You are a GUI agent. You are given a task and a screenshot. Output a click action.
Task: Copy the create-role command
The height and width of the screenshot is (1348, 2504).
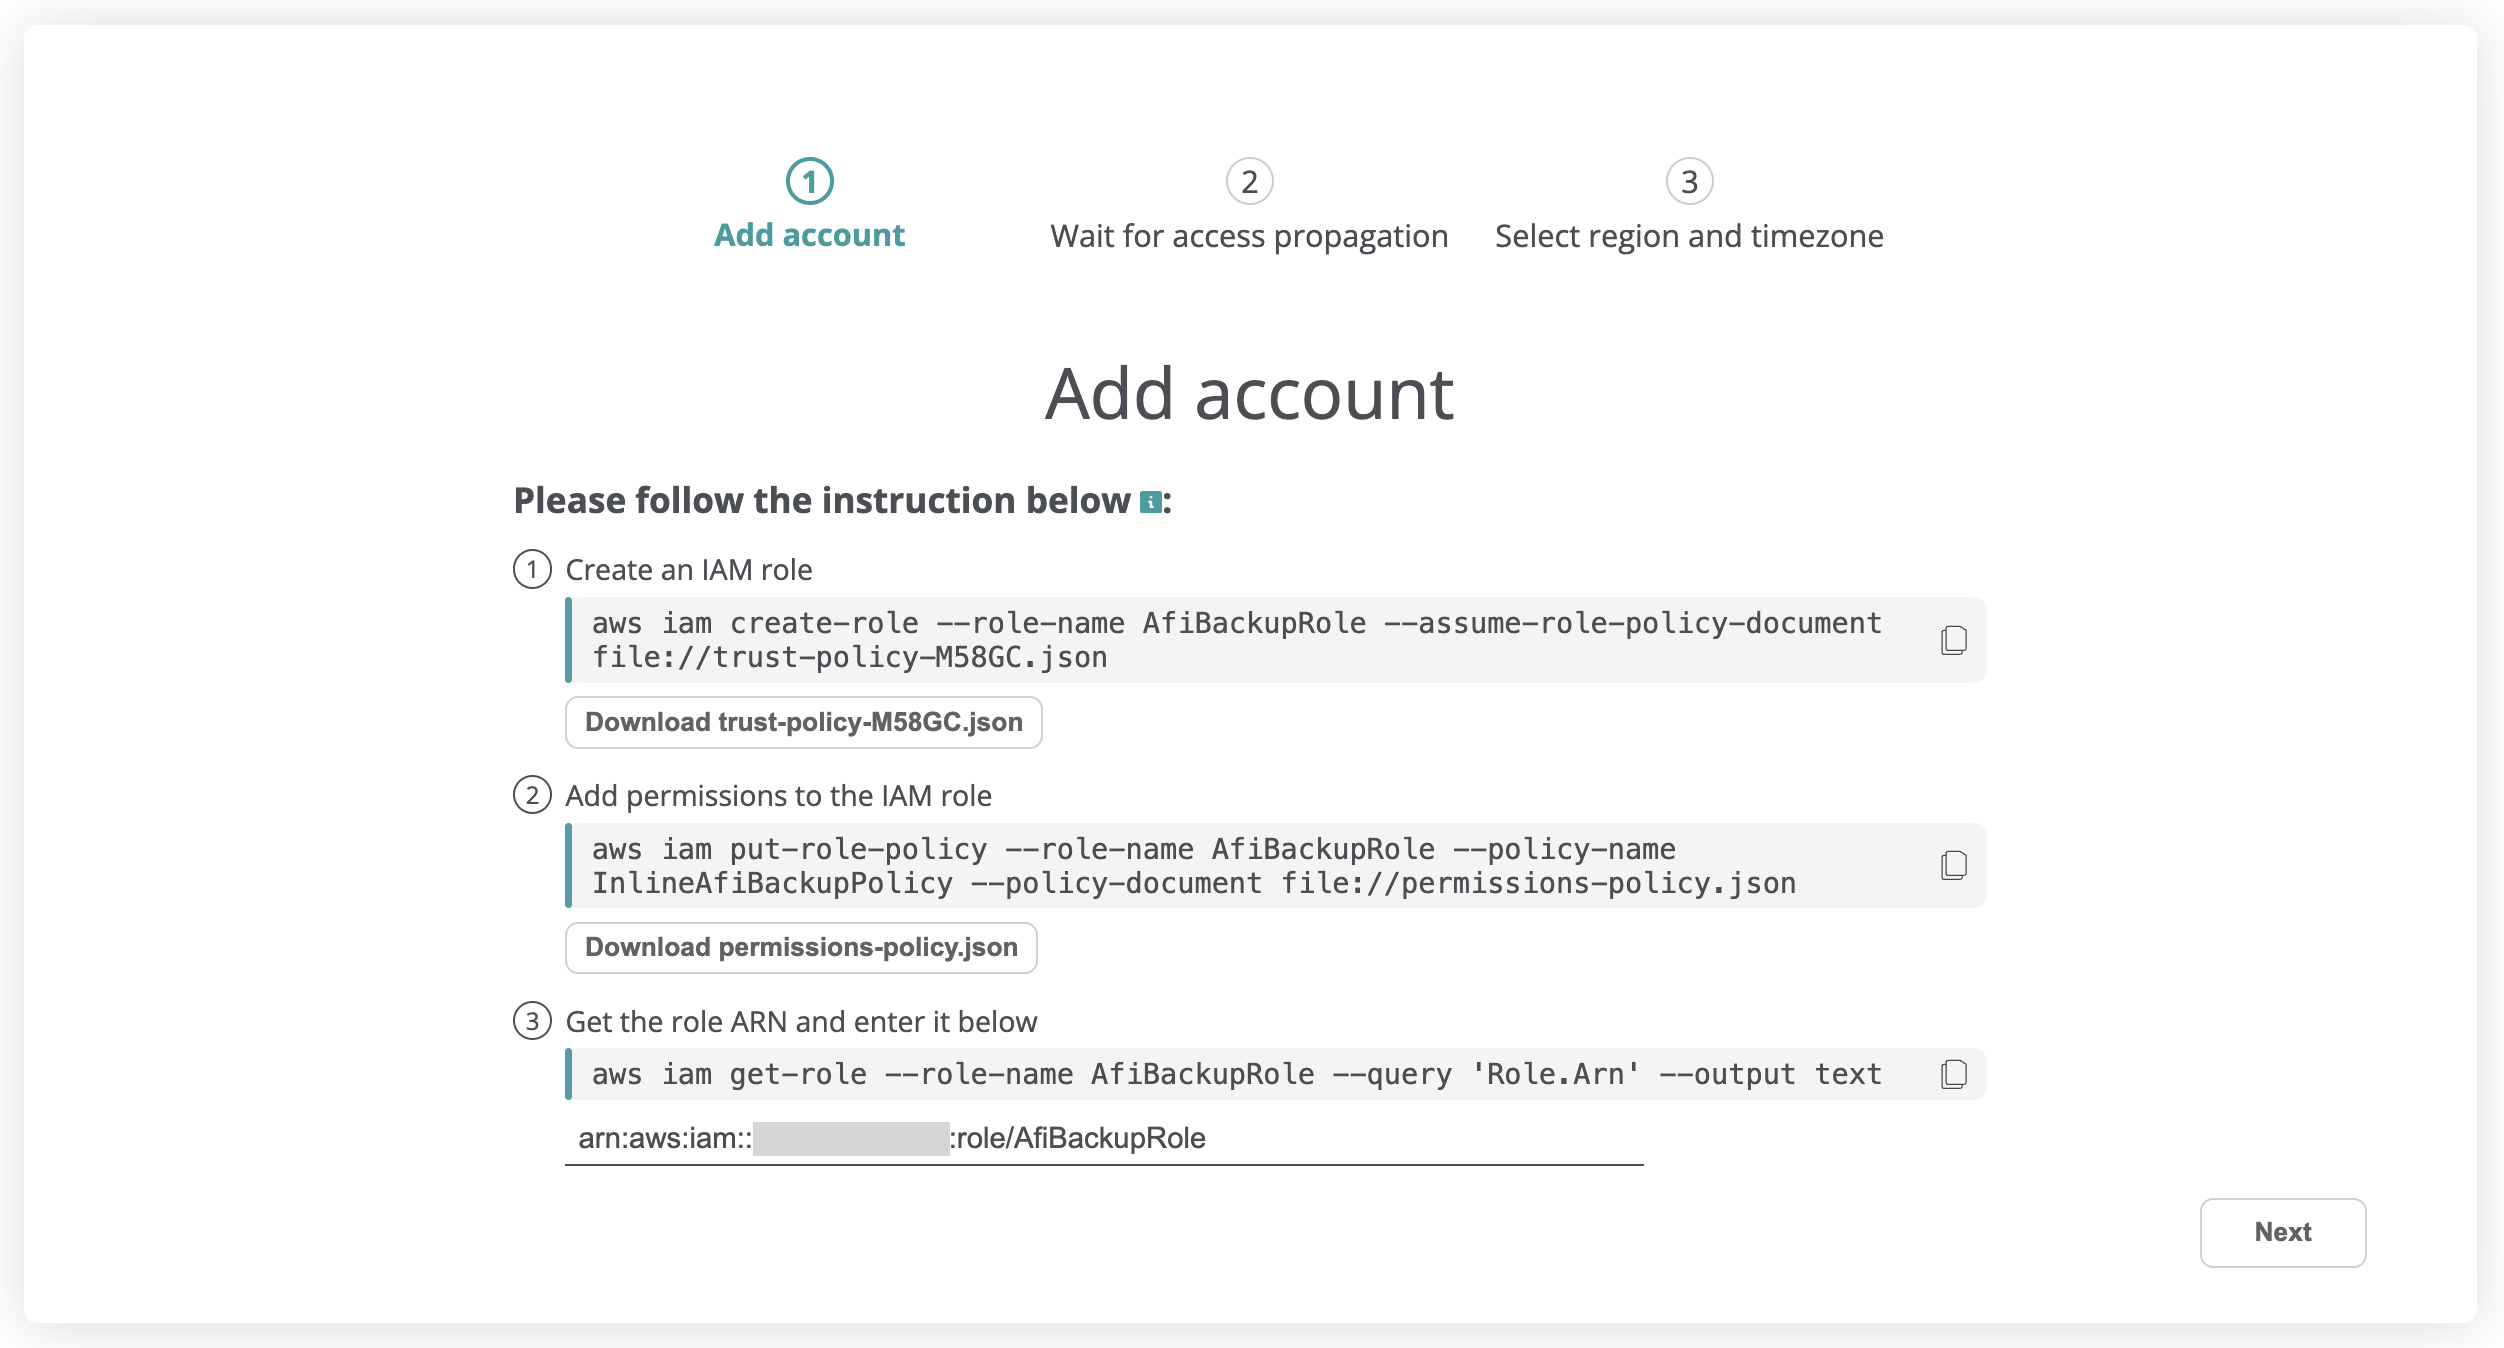(1953, 640)
